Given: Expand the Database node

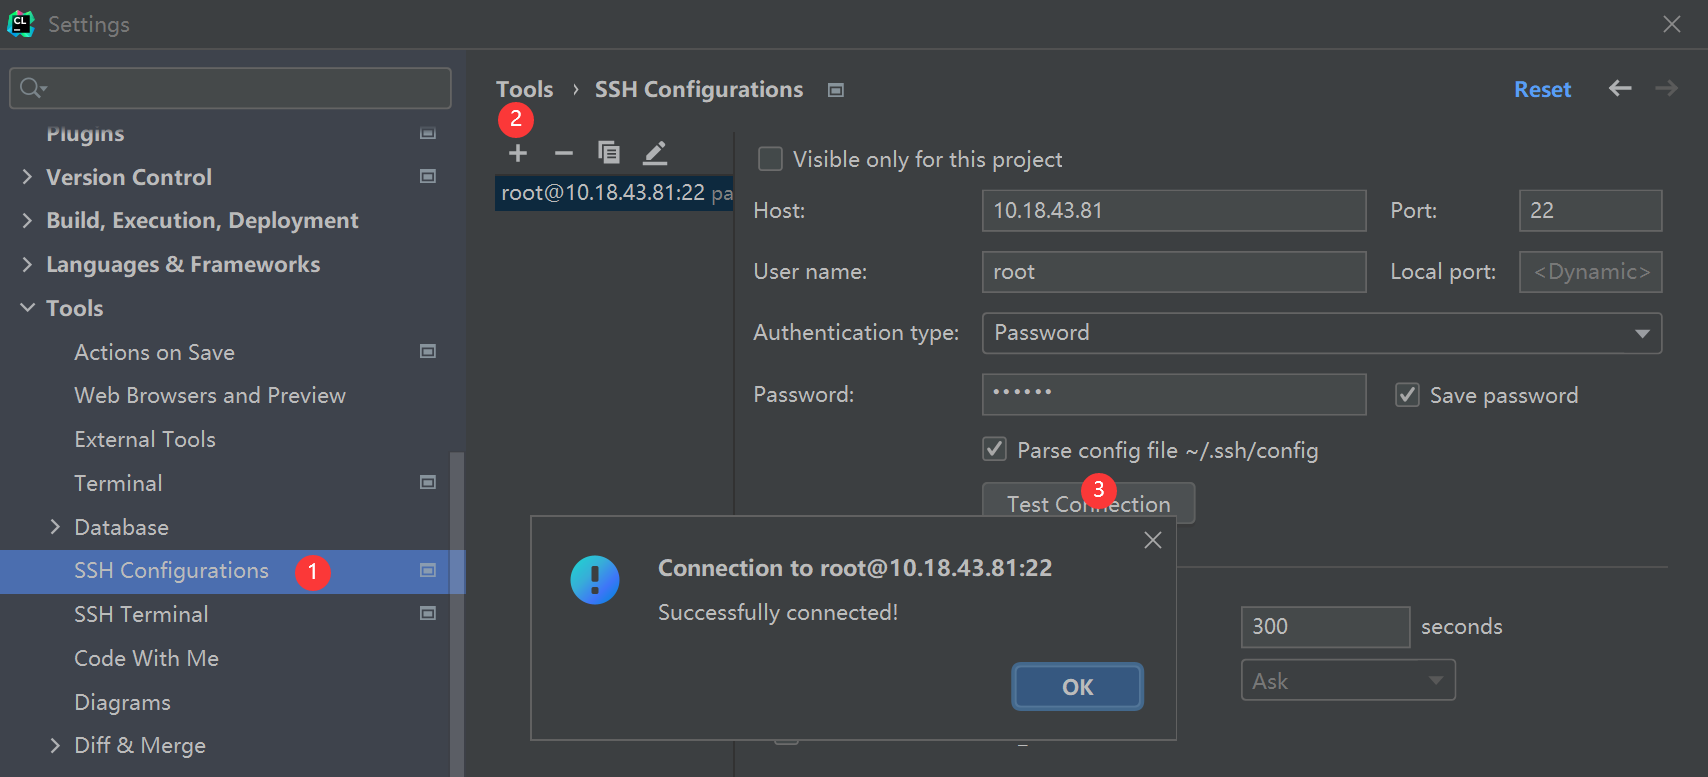Looking at the screenshot, I should click(x=55, y=526).
